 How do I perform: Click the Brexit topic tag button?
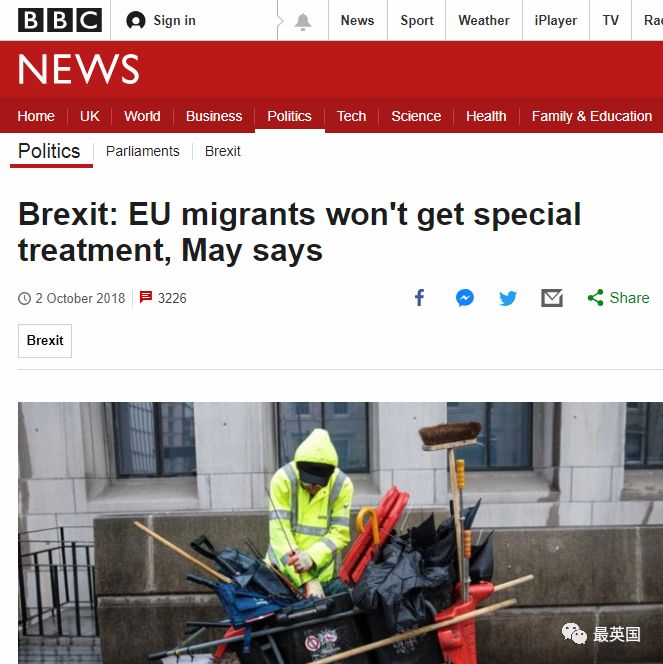click(45, 340)
